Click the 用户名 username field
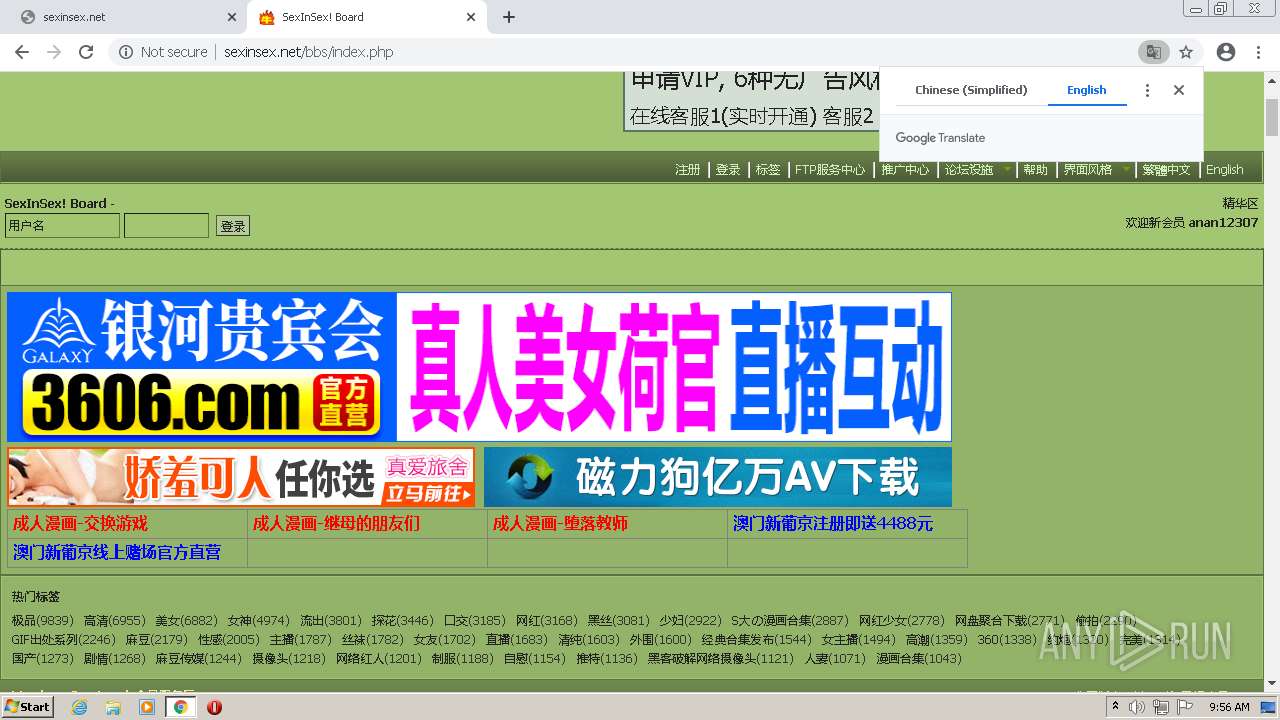This screenshot has width=1280, height=720. click(x=62, y=226)
